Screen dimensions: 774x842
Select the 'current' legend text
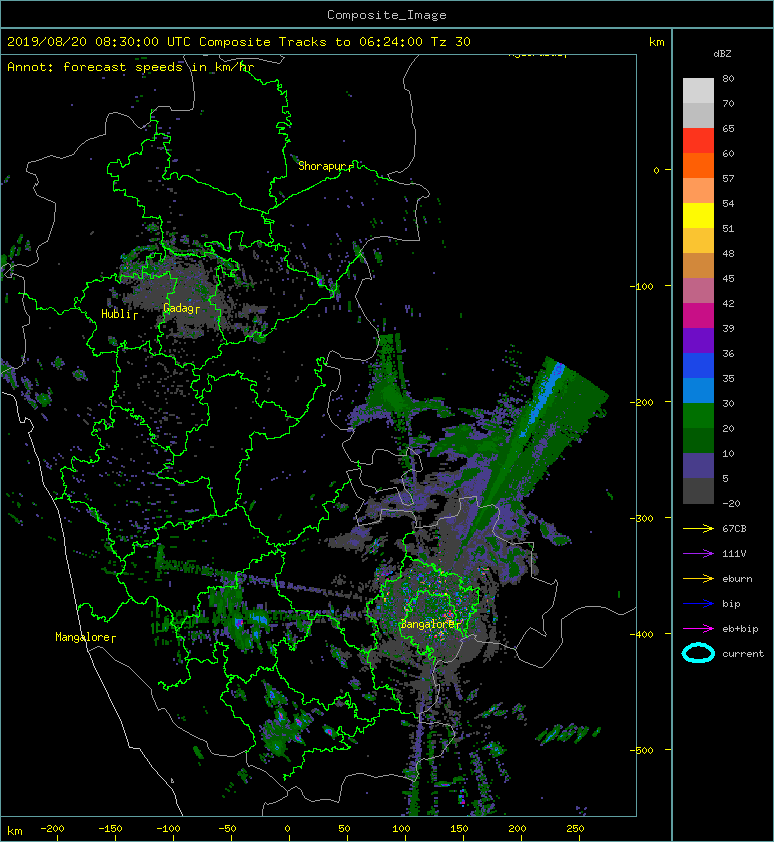(x=743, y=654)
